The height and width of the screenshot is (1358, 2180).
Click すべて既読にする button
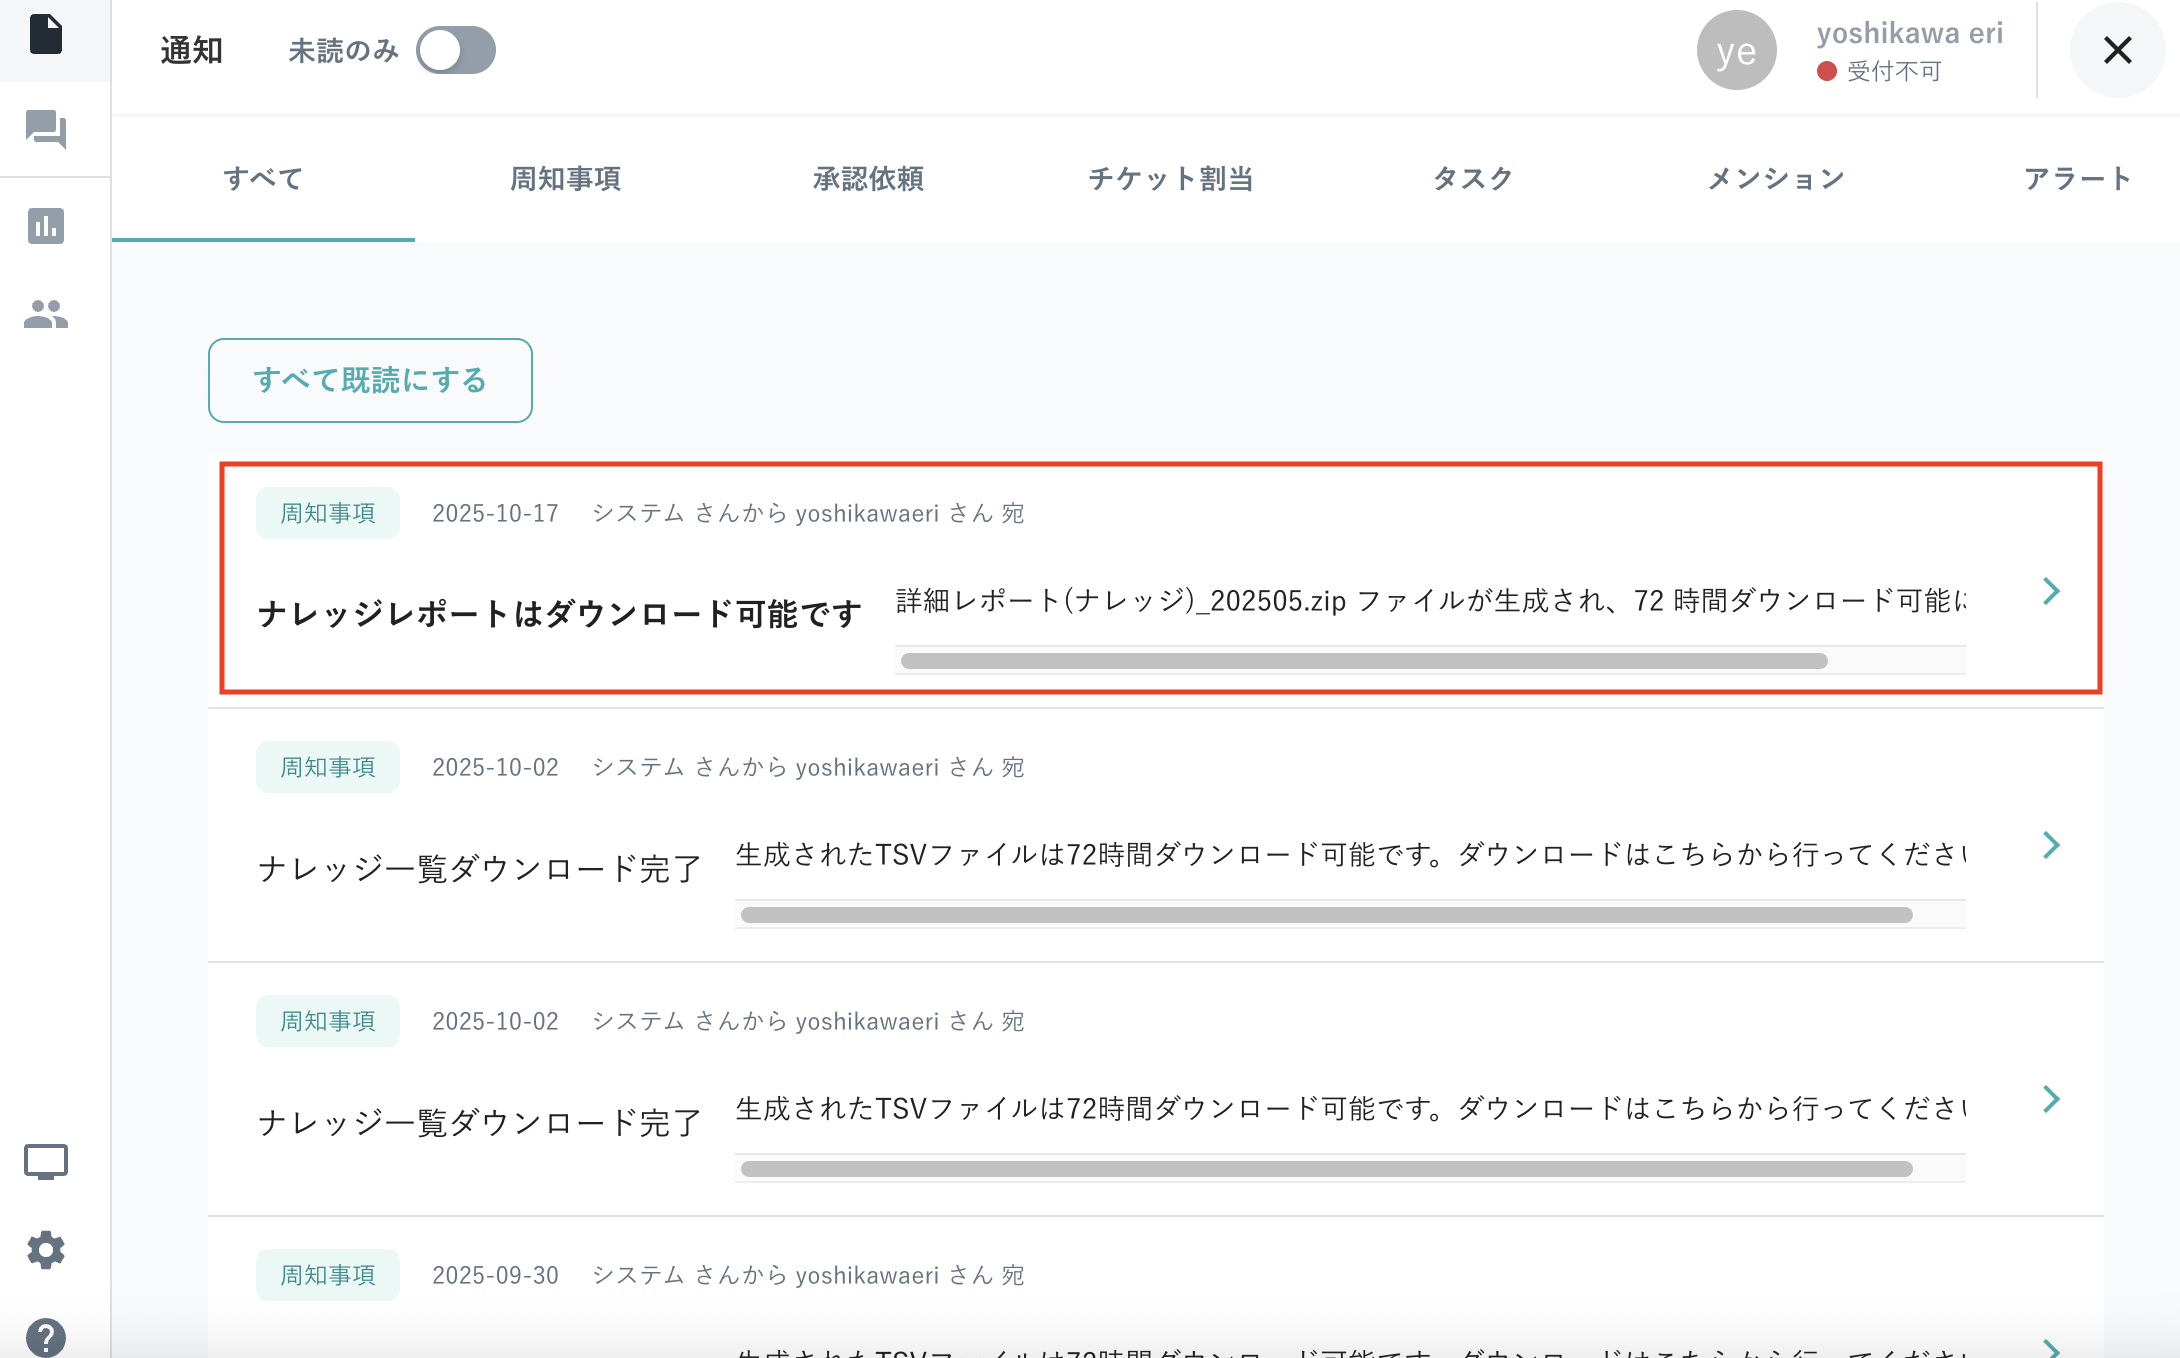pos(370,380)
